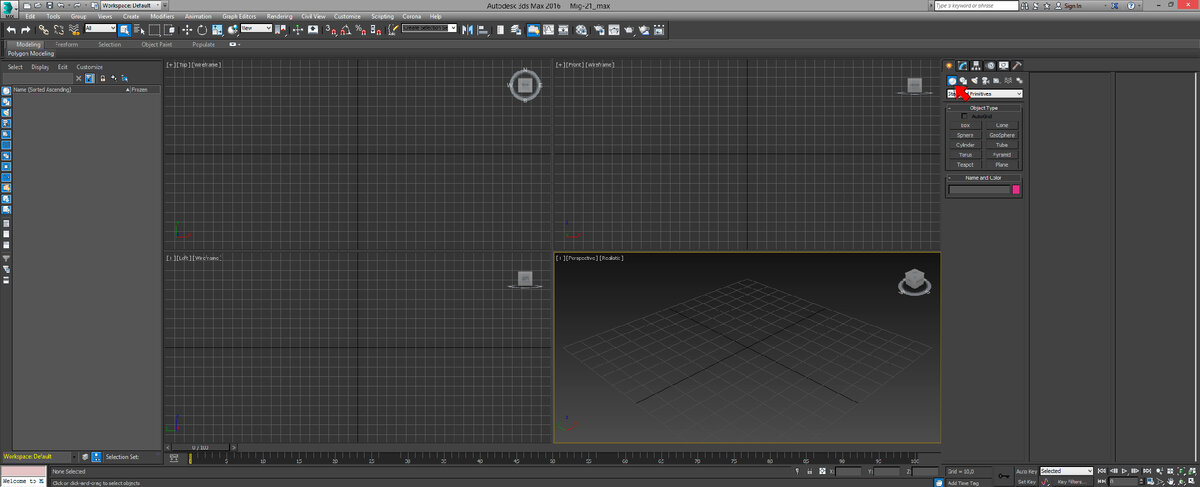The width and height of the screenshot is (1200, 487).
Task: Toggle the Percent Snap icon
Action: pyautogui.click(x=361, y=29)
